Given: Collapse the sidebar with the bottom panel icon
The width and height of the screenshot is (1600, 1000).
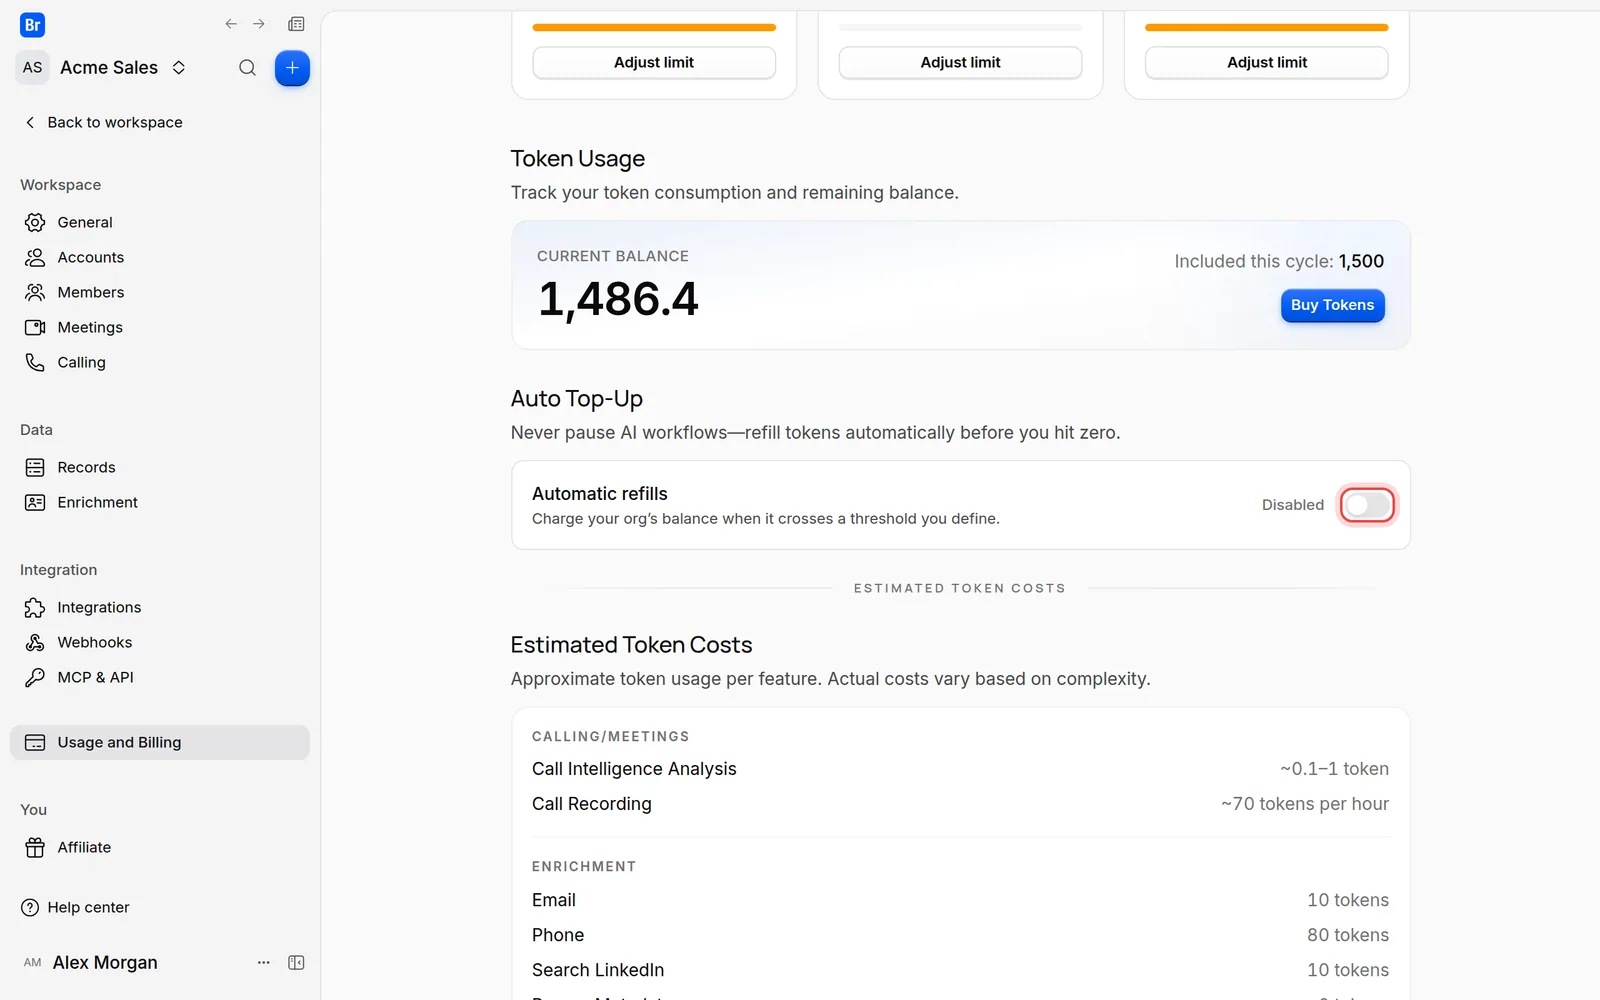Looking at the screenshot, I should tap(296, 962).
